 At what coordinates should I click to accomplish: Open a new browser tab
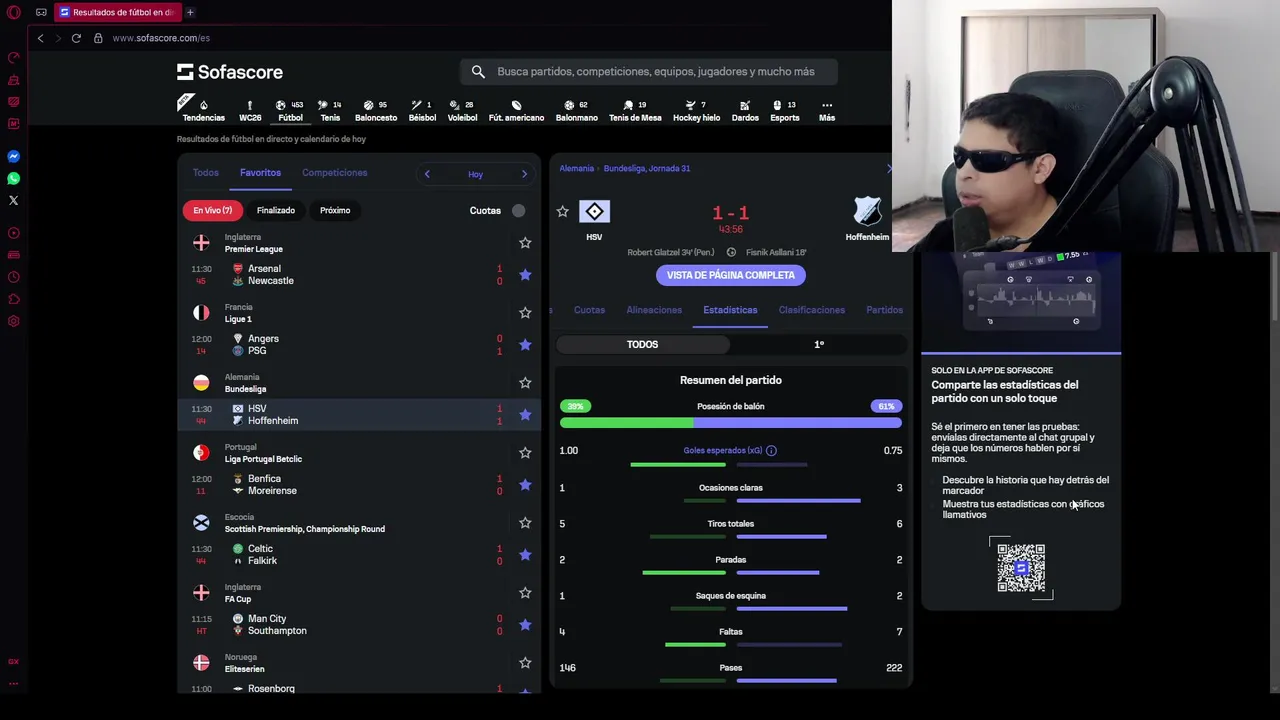pos(190,12)
